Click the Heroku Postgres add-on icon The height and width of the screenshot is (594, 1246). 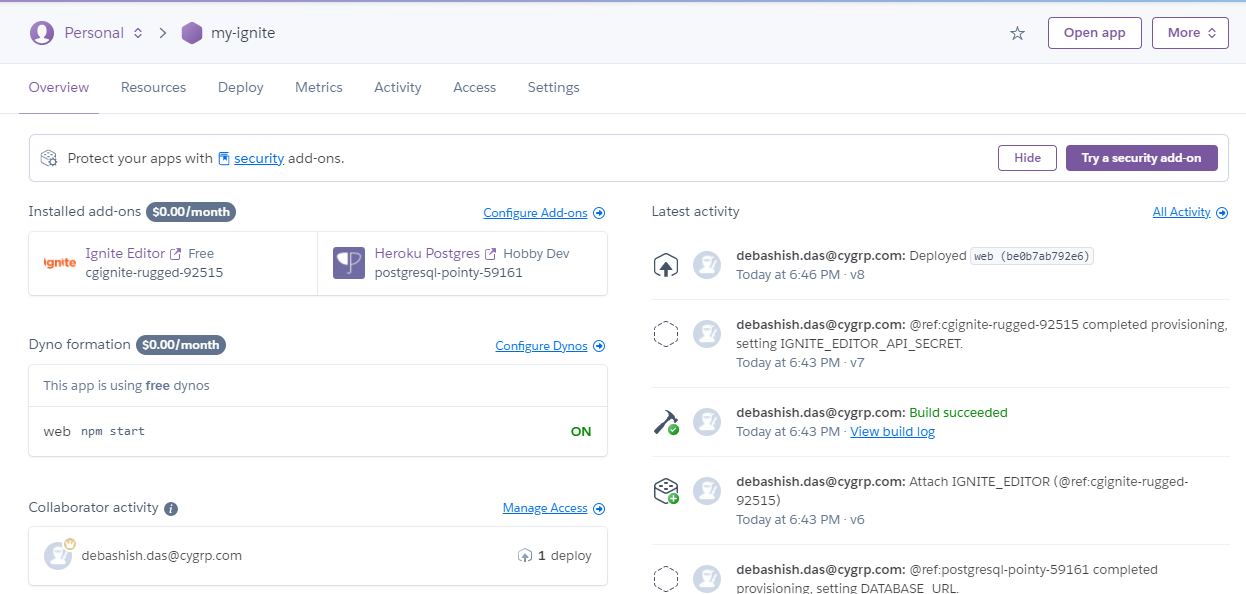tap(349, 263)
